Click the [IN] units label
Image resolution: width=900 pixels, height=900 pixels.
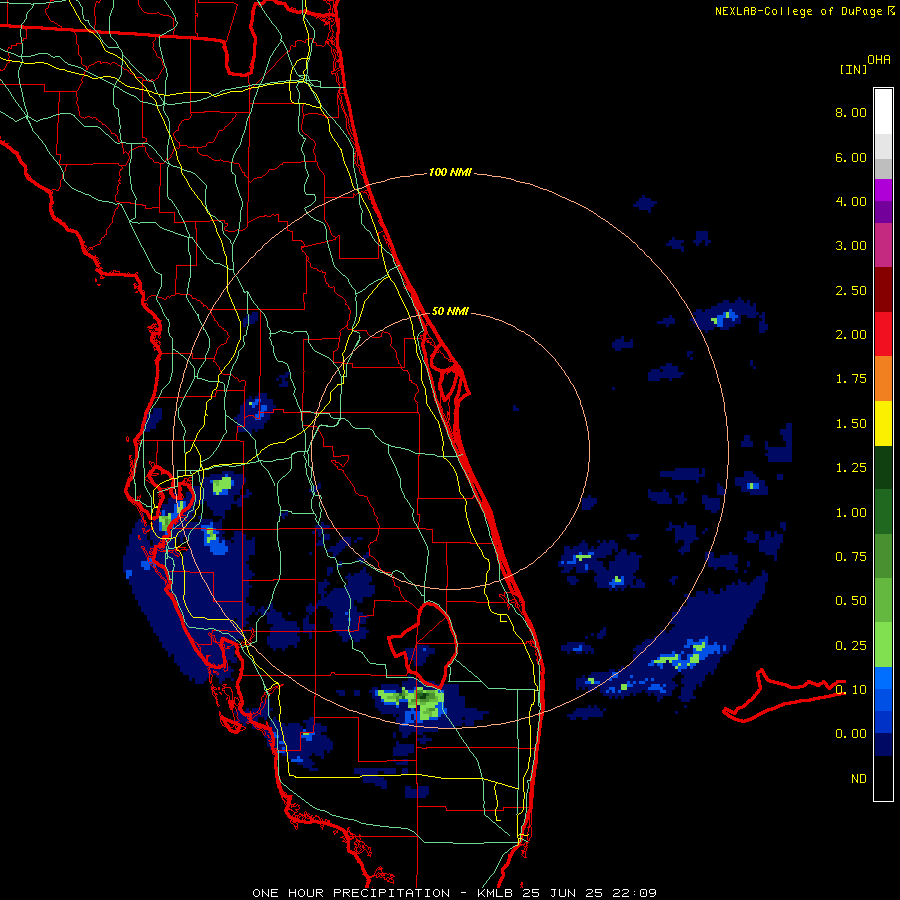pyautogui.click(x=853, y=69)
